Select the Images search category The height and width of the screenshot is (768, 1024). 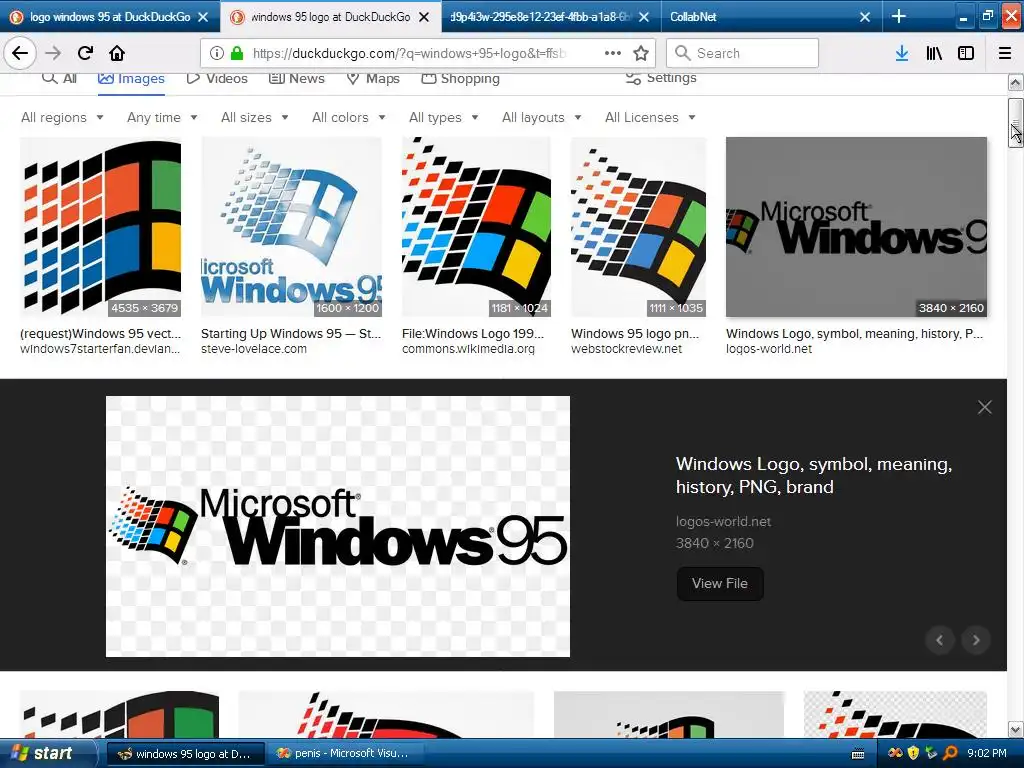131,78
